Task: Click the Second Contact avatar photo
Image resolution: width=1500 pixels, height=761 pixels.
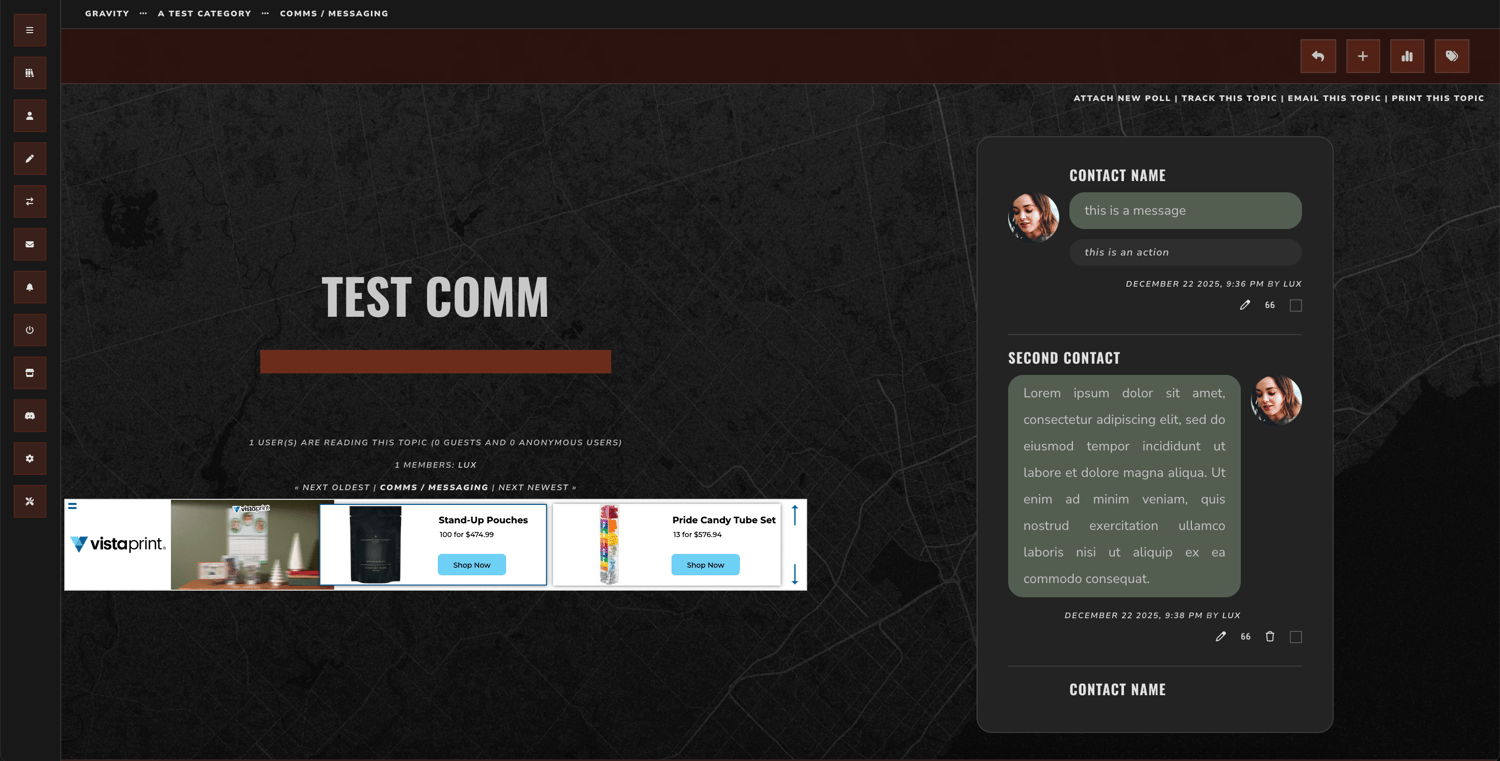Action: coord(1276,400)
